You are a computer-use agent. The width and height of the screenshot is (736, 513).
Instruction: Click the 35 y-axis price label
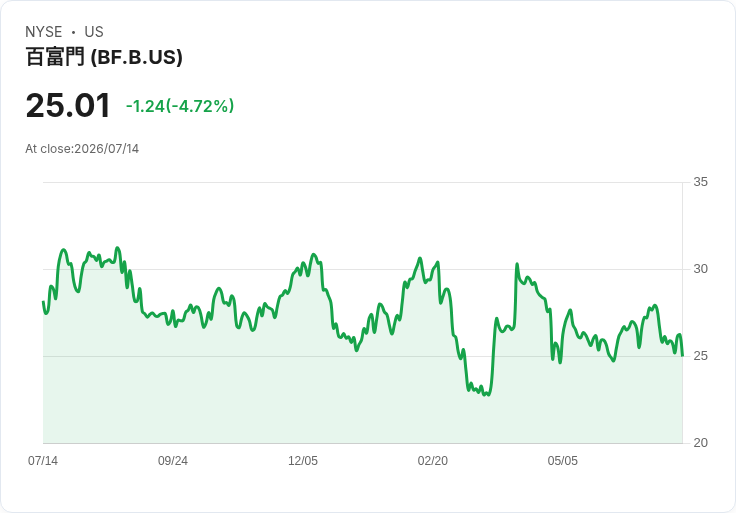point(700,182)
